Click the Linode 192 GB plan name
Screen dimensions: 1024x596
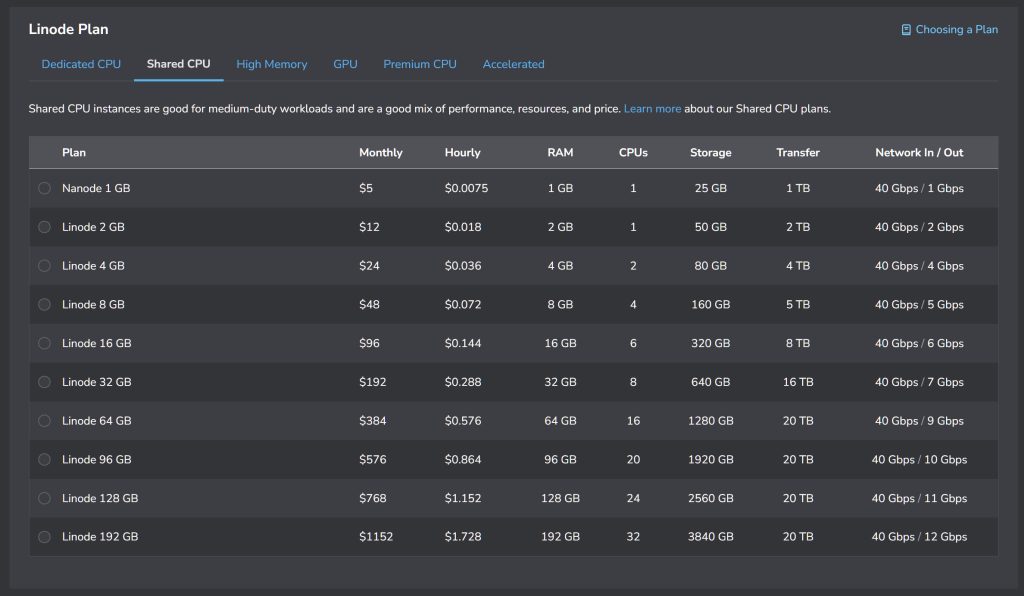[x=100, y=537]
